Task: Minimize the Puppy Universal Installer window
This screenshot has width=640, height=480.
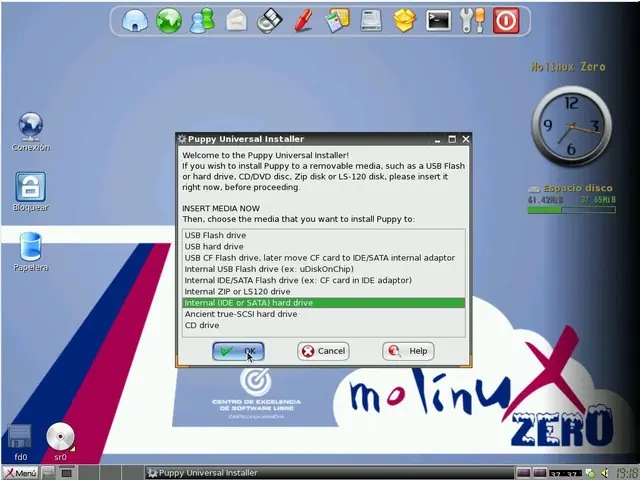Action: [438, 139]
